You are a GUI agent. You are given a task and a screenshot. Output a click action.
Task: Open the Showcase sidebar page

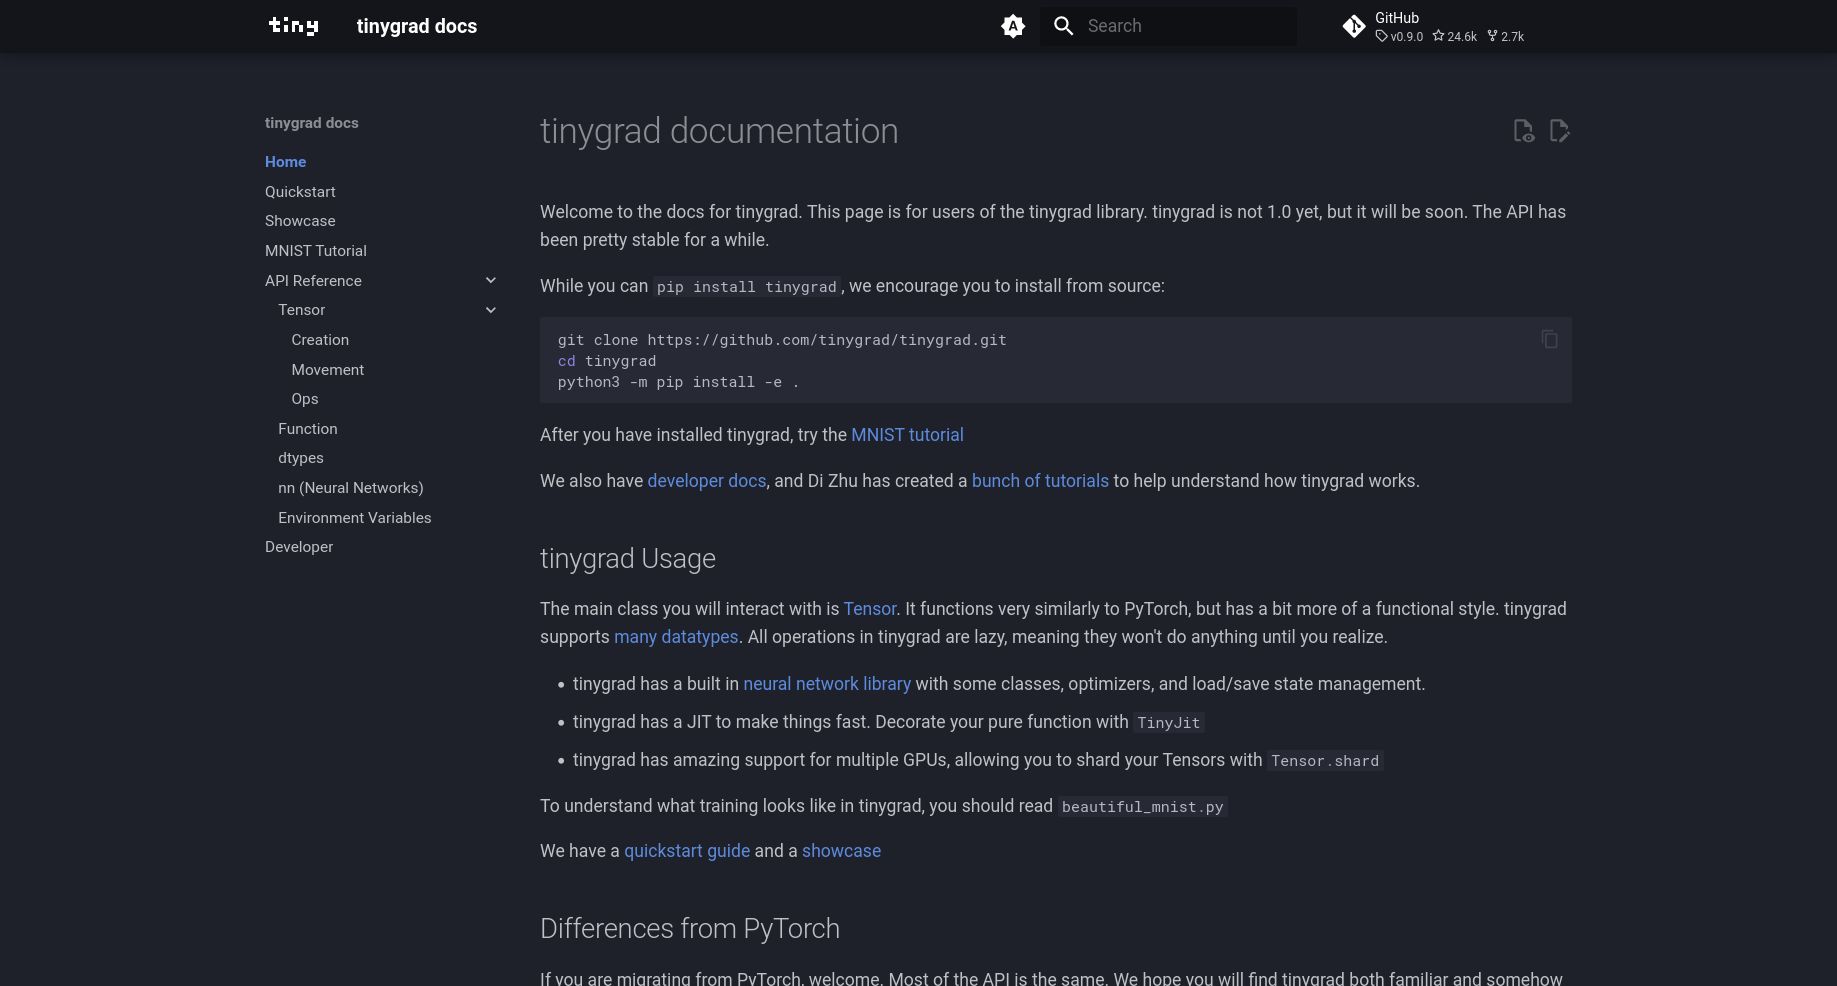(x=299, y=221)
